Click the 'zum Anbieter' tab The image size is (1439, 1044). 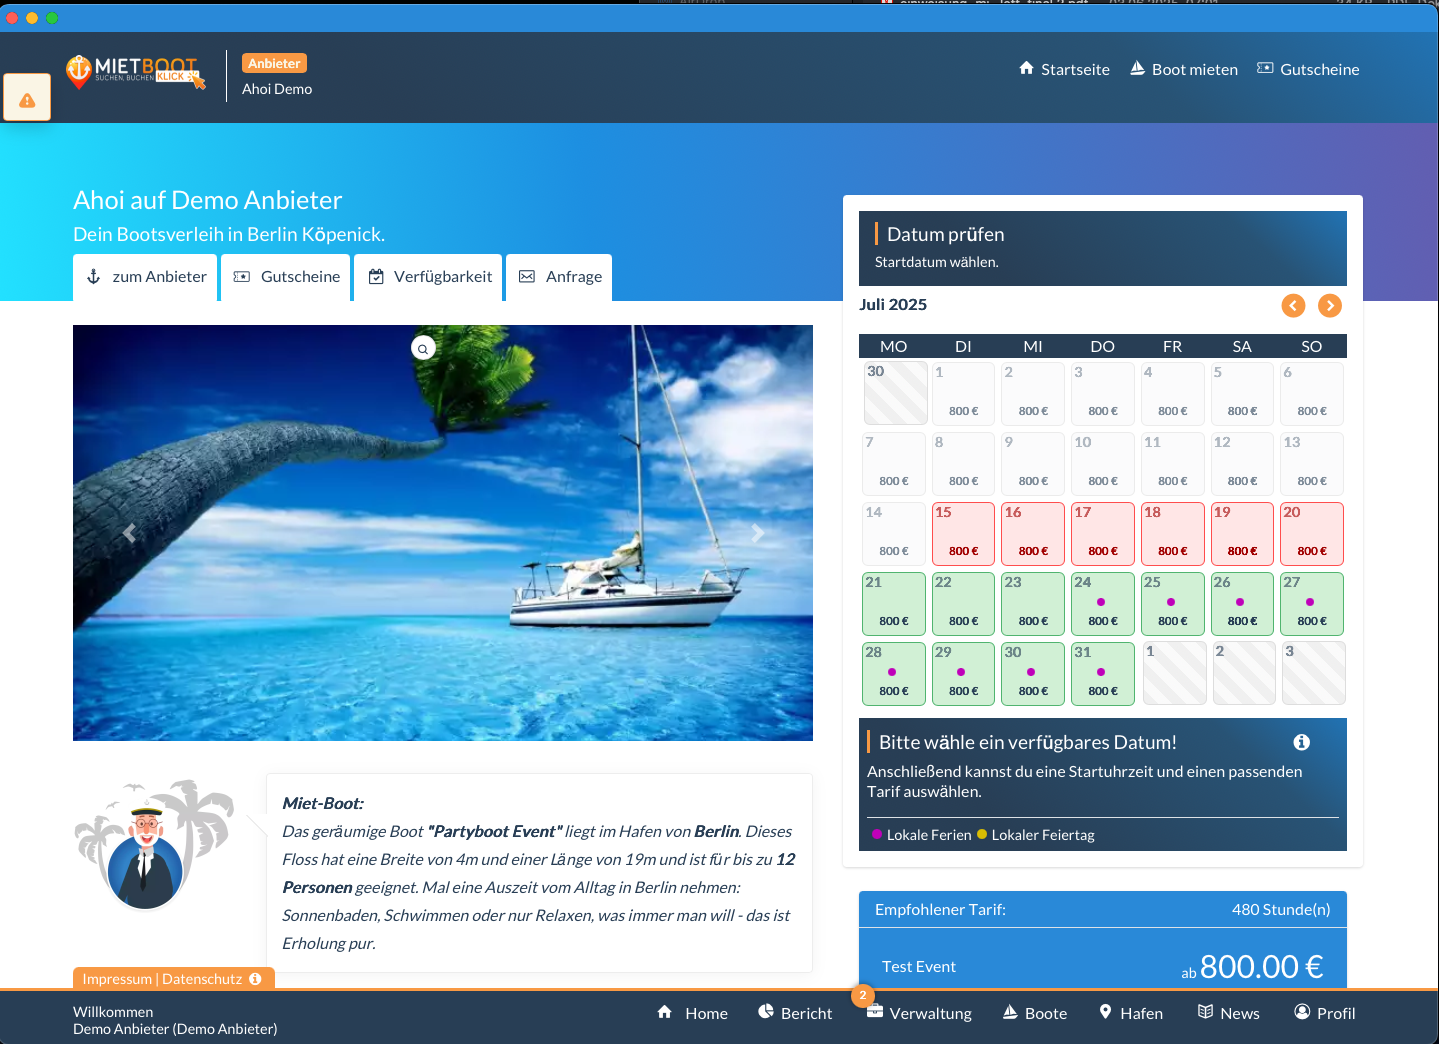click(x=146, y=277)
